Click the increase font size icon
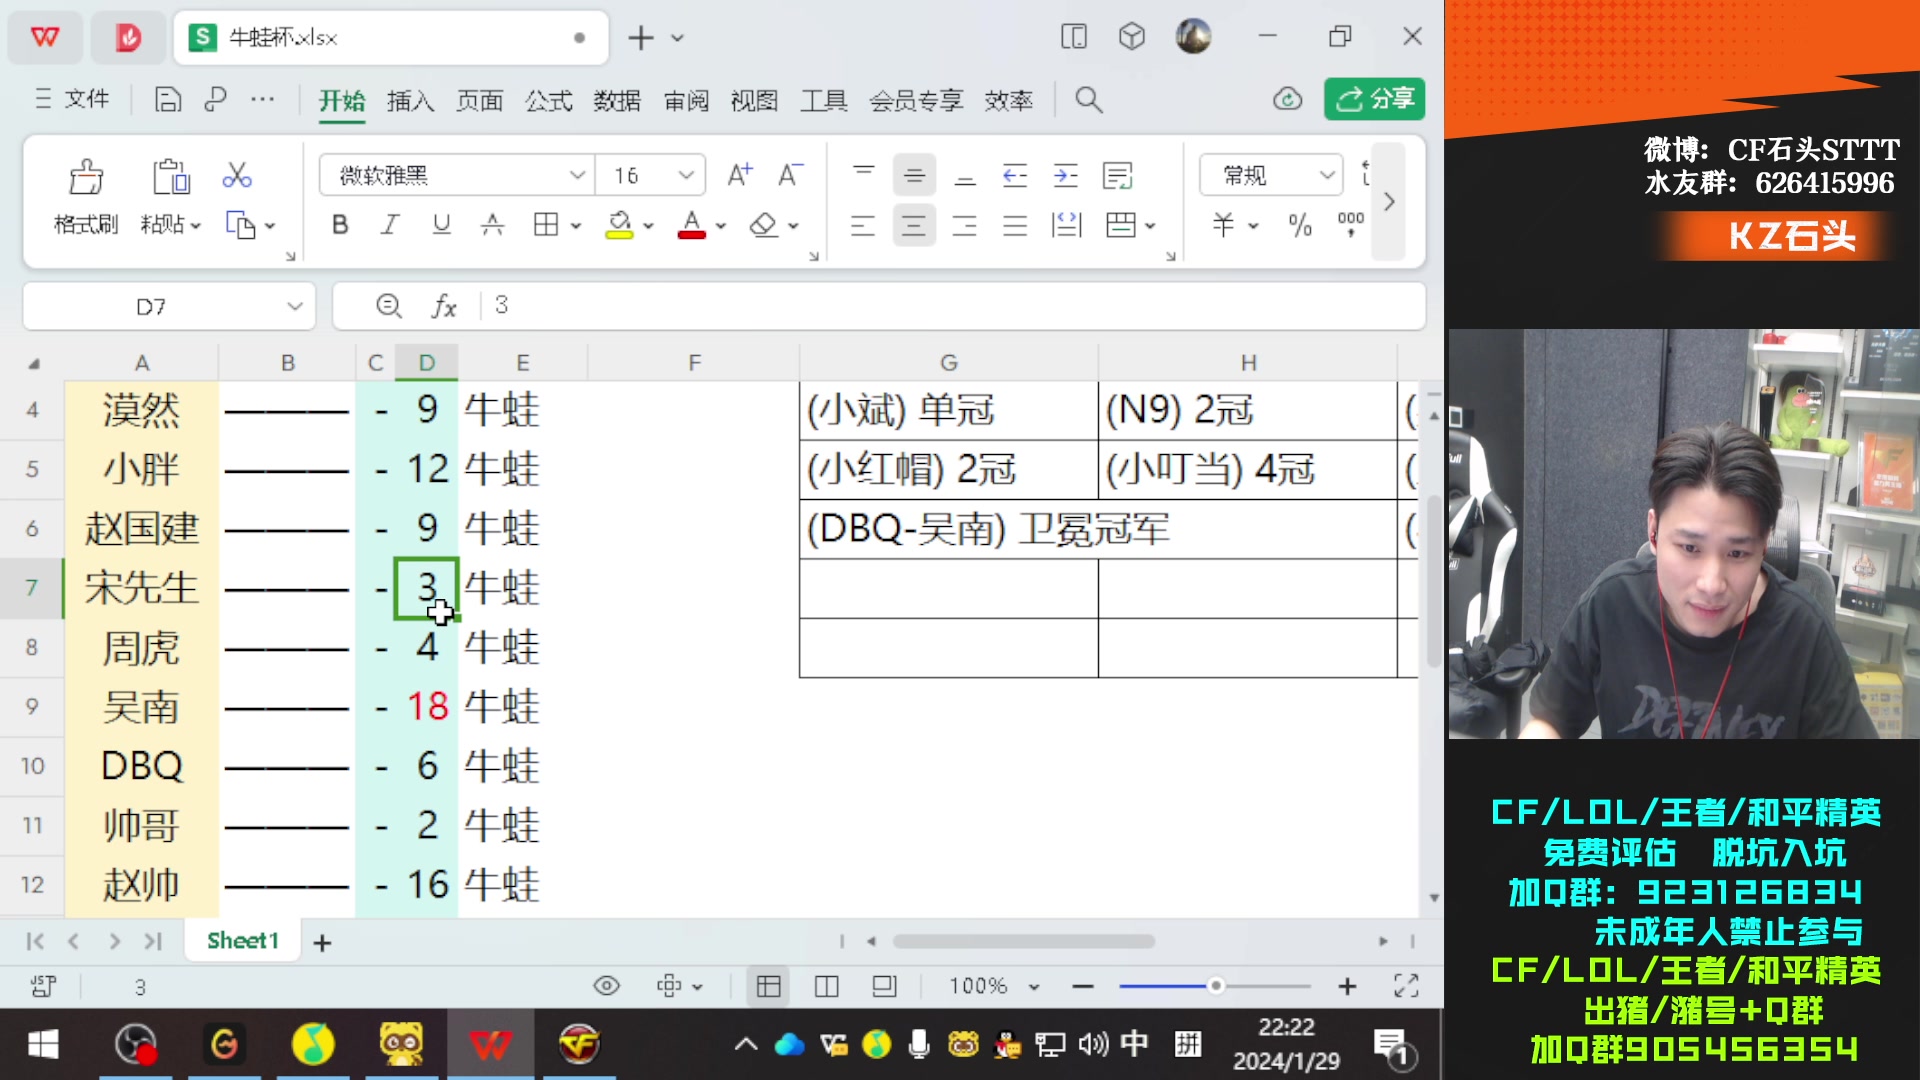Viewport: 1920px width, 1080px height. (x=739, y=176)
